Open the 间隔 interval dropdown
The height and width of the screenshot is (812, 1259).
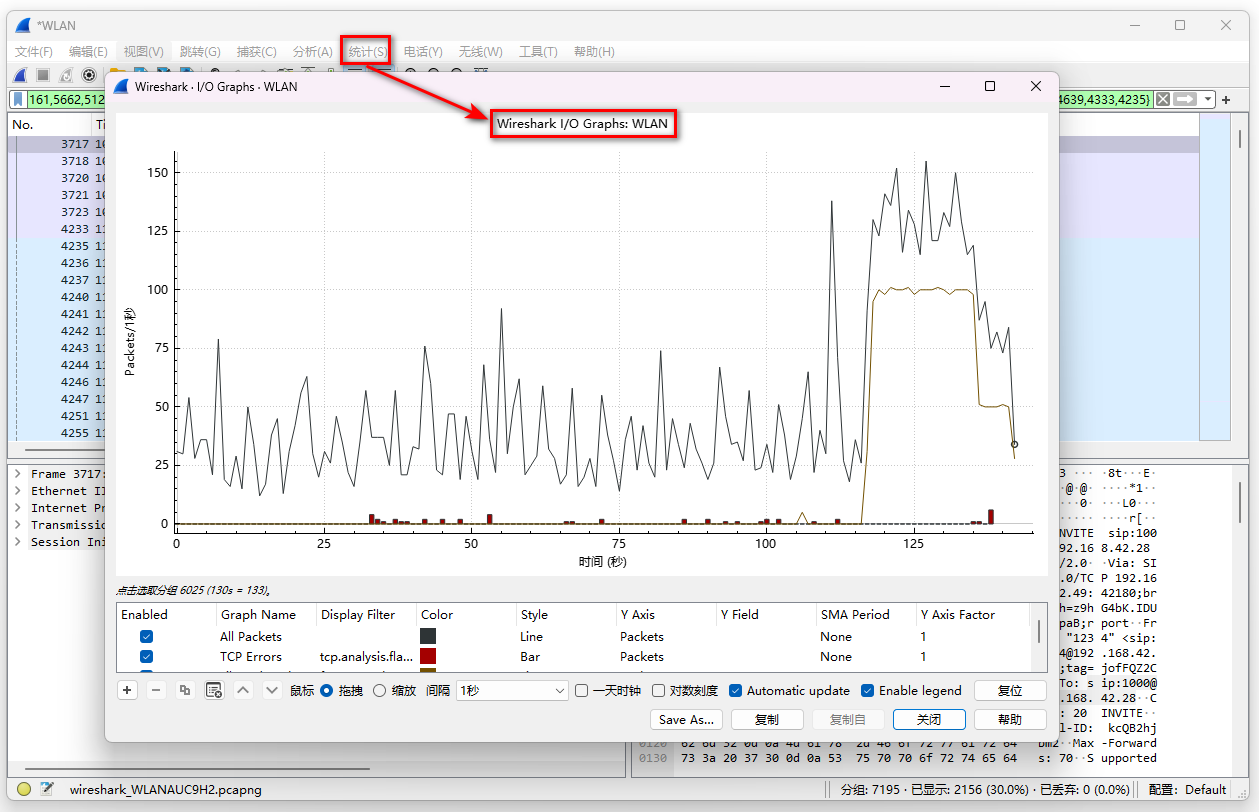pyautogui.click(x=512, y=690)
